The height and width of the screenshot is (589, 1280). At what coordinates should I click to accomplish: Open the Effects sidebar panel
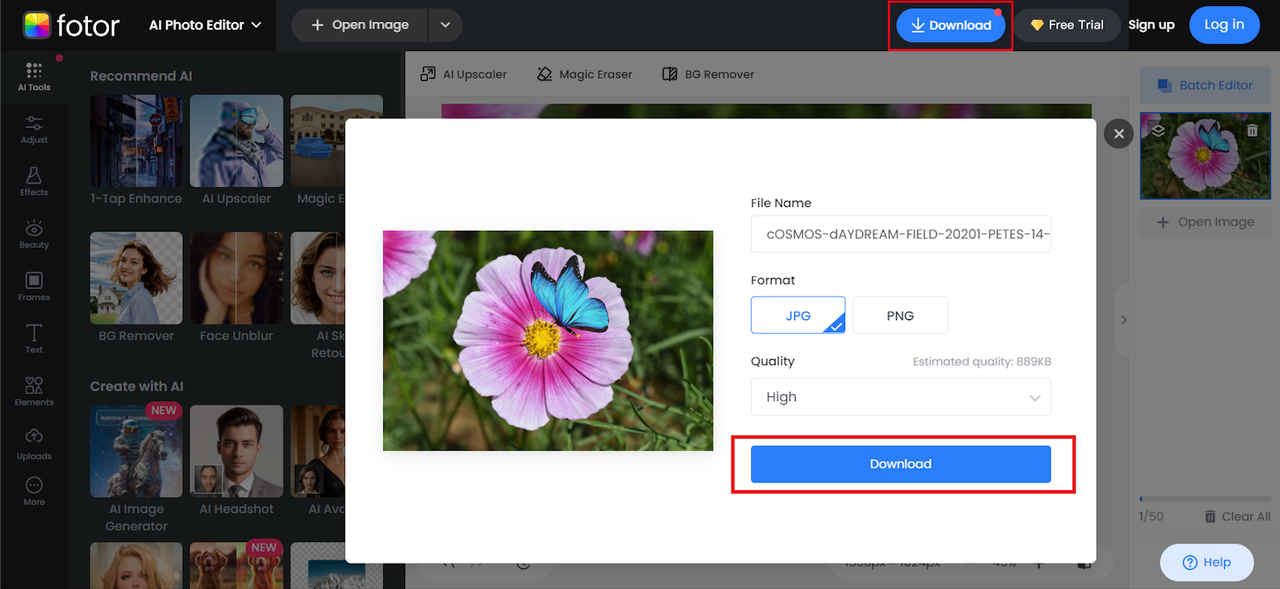34,181
